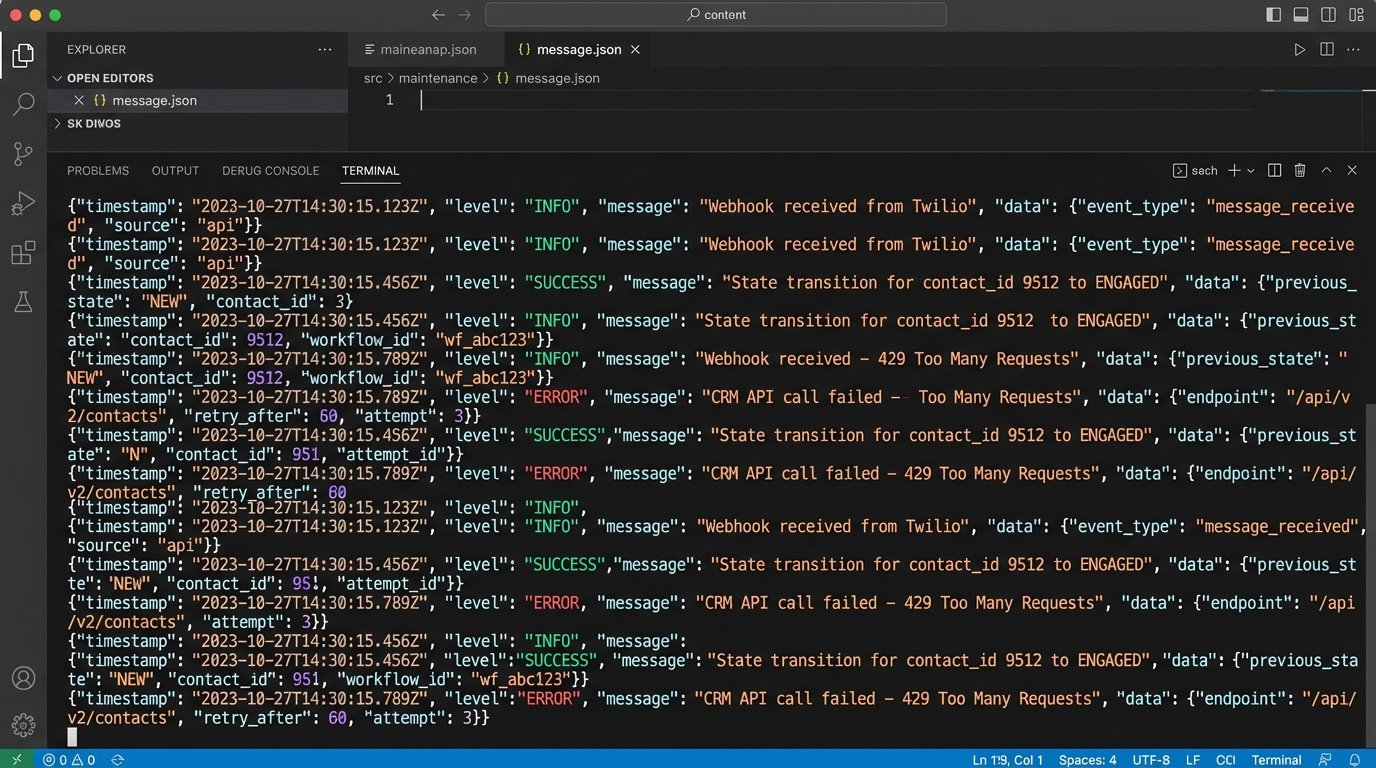Open the Testing flask icon view
This screenshot has width=1376, height=768.
click(x=23, y=302)
